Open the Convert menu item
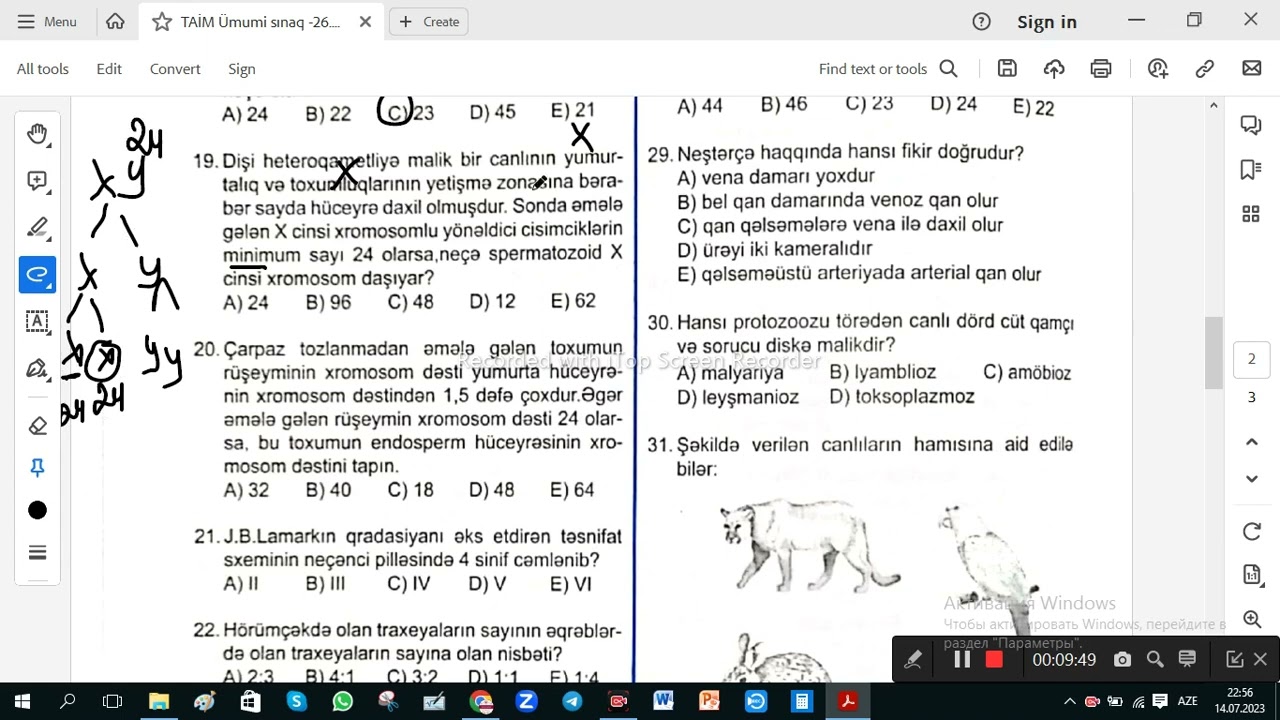This screenshot has height=720, width=1280. pos(175,69)
